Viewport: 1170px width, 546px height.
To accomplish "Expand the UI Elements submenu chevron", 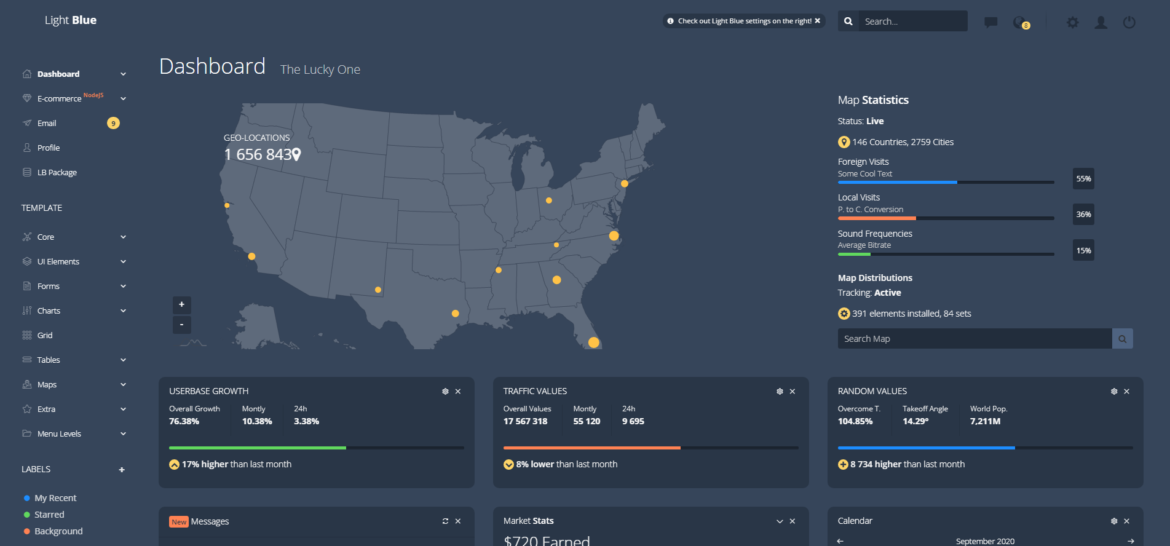I will [123, 262].
